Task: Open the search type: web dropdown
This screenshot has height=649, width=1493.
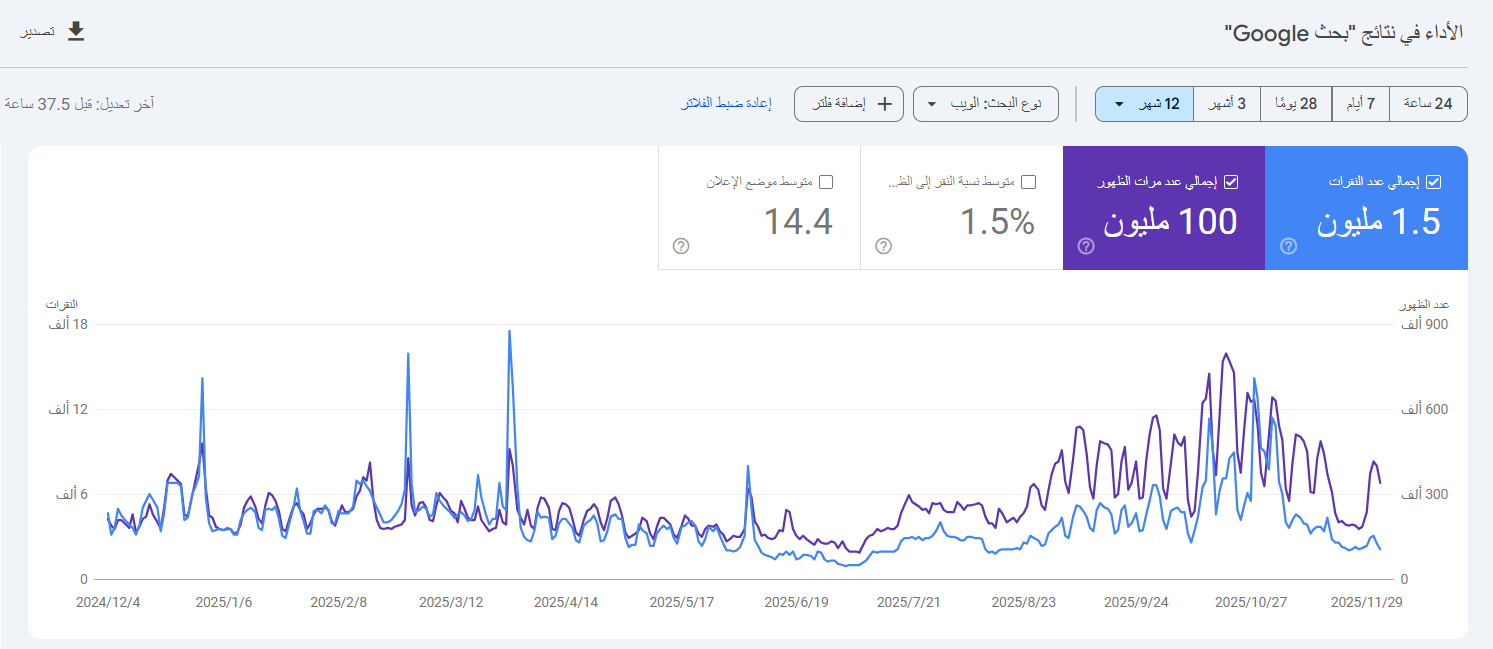Action: point(985,104)
